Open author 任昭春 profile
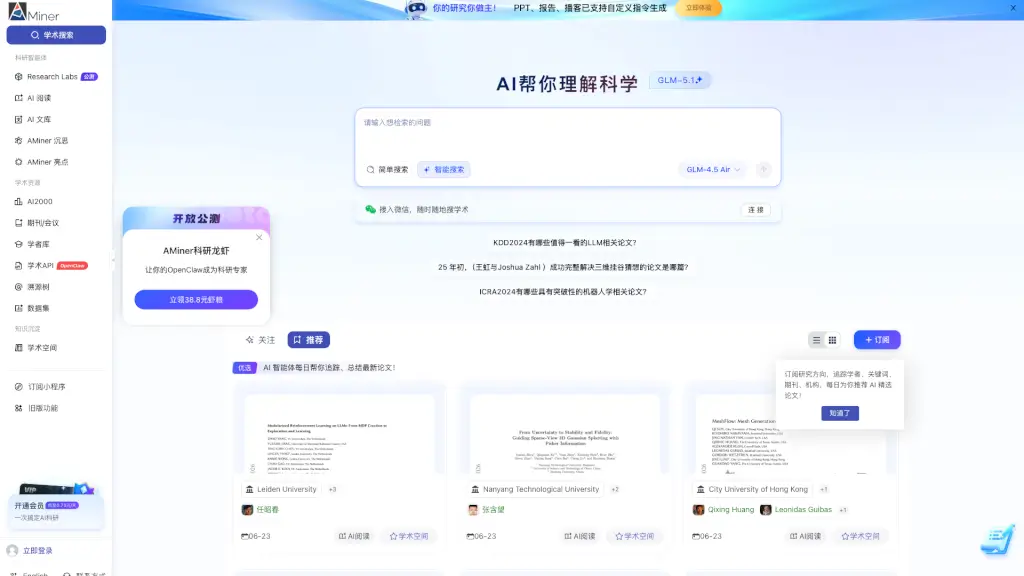 coord(261,510)
